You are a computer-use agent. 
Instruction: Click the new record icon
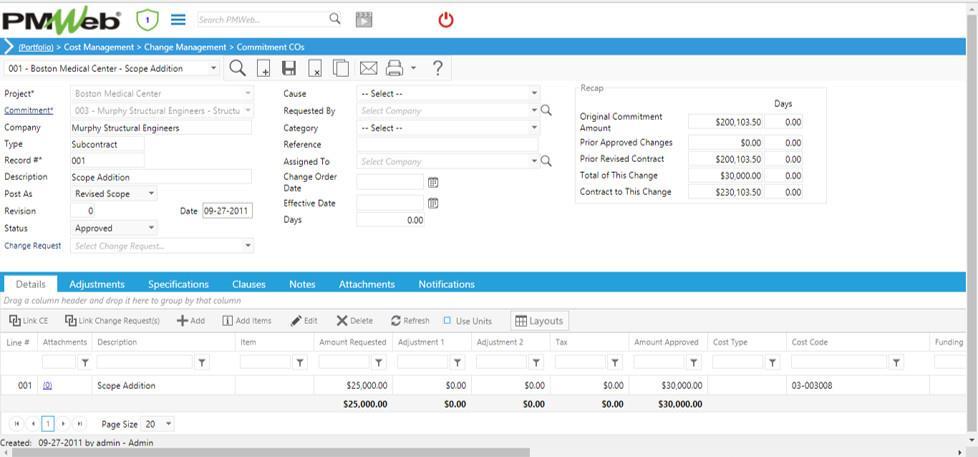tap(263, 68)
